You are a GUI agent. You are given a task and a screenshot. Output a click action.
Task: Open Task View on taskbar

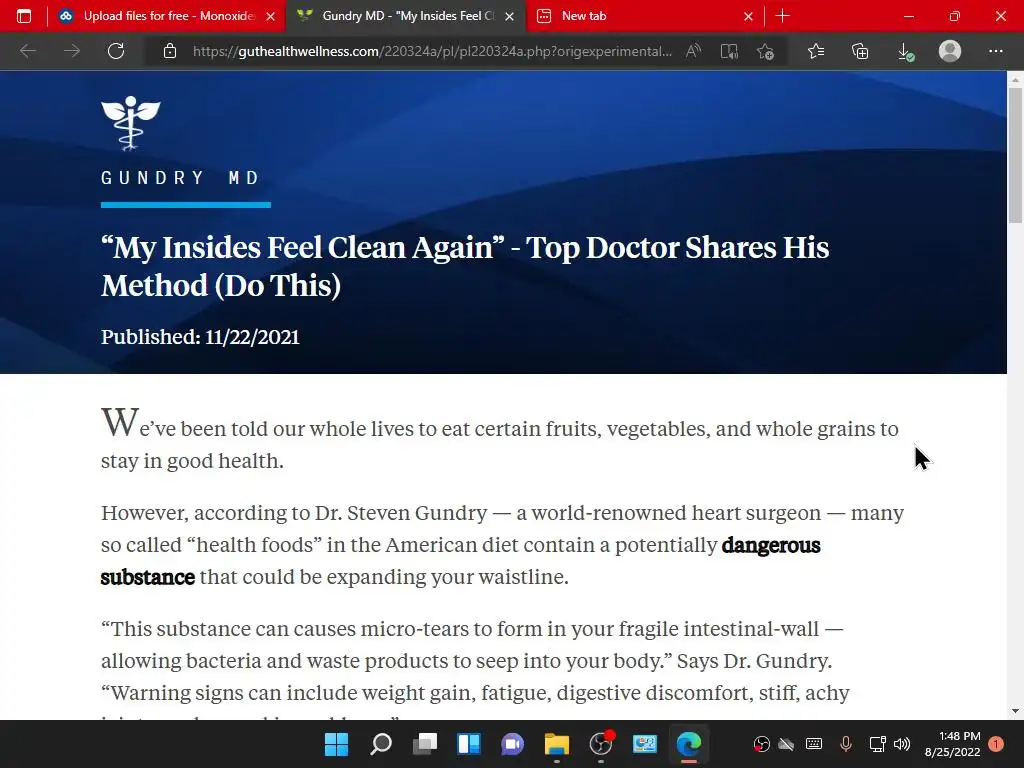click(424, 744)
